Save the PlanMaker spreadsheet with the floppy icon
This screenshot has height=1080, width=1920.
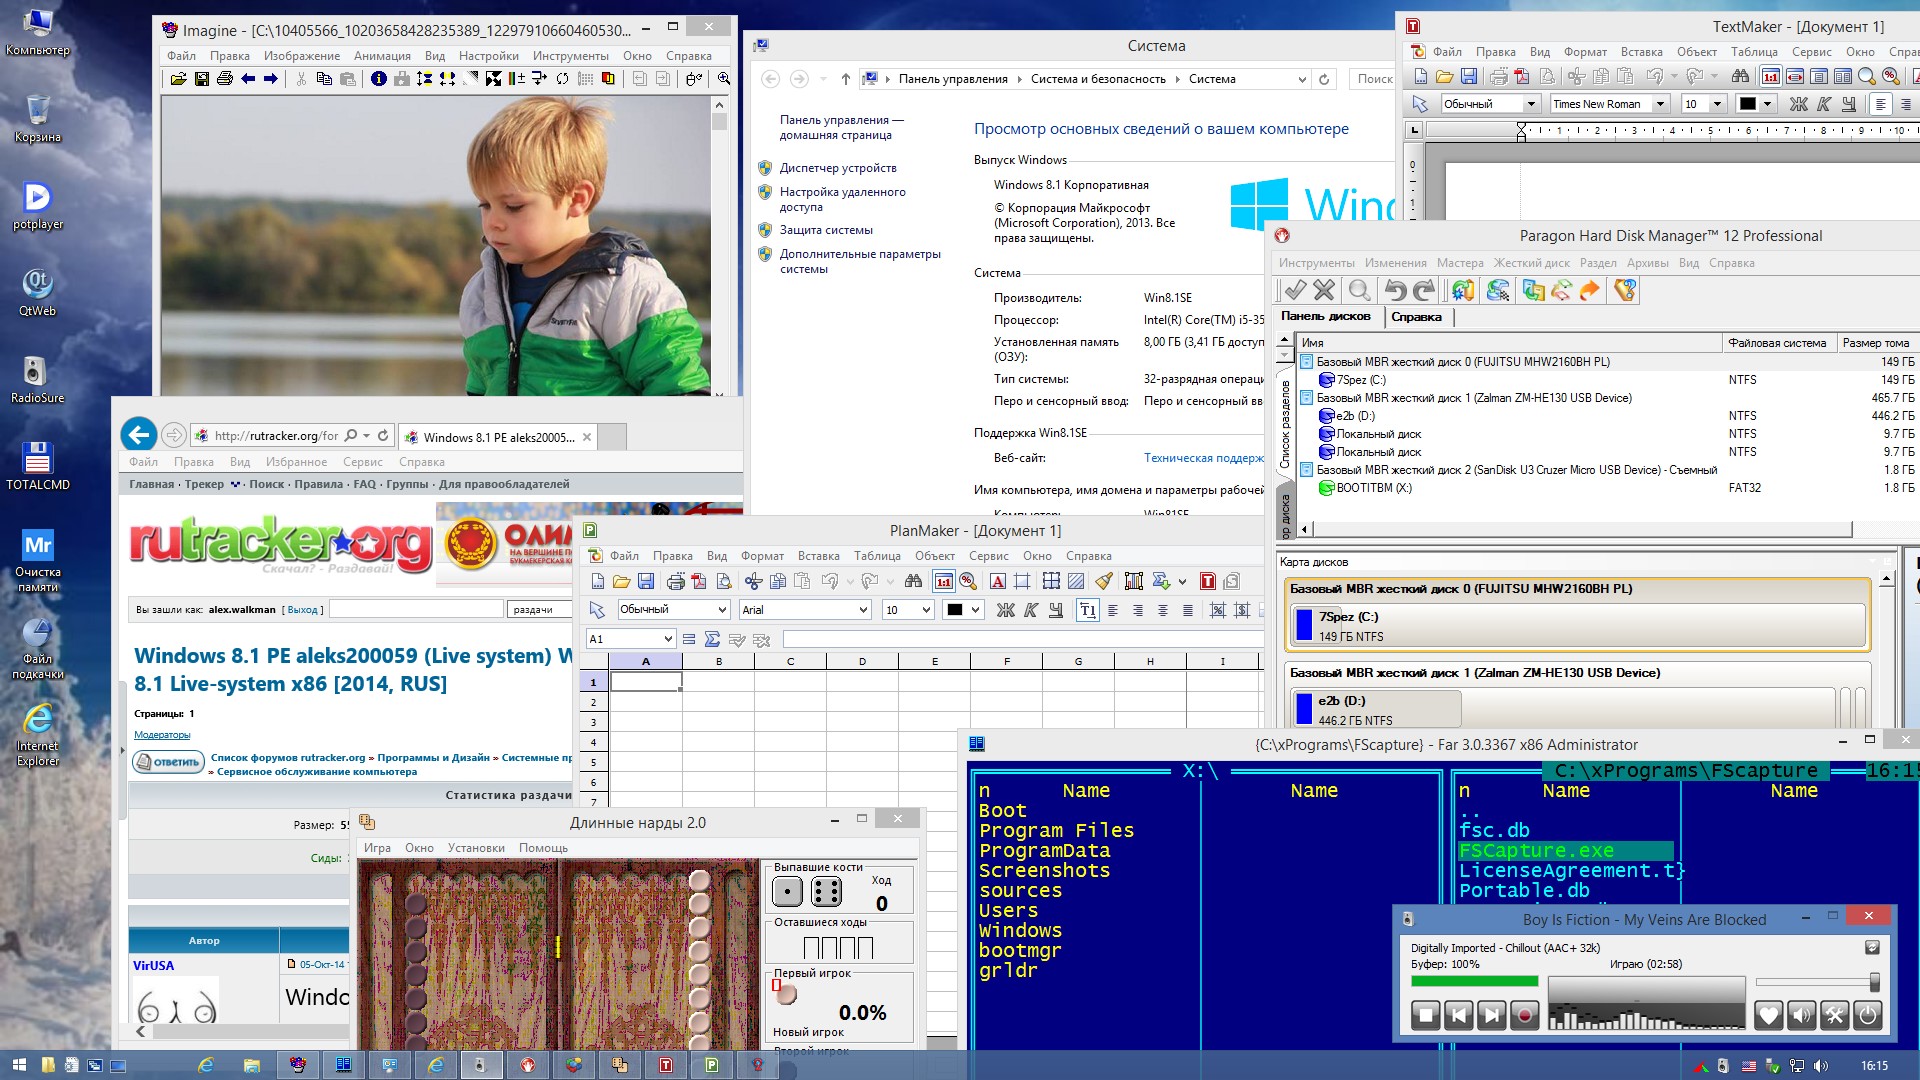coord(646,582)
